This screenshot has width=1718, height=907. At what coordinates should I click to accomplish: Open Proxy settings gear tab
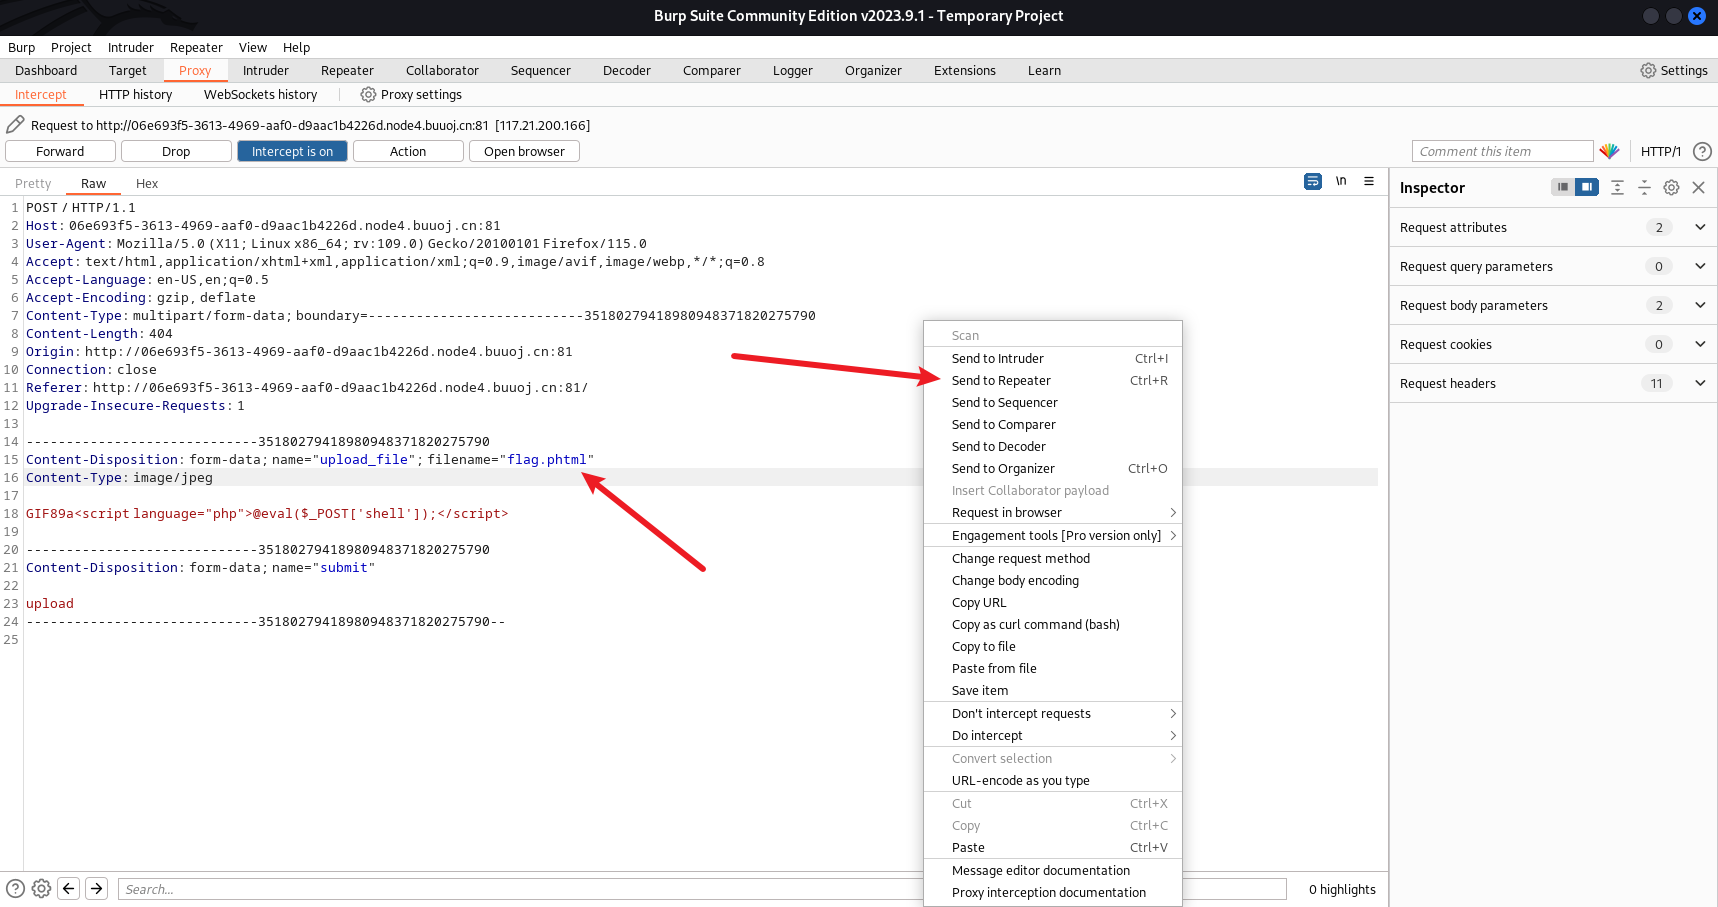coord(368,94)
